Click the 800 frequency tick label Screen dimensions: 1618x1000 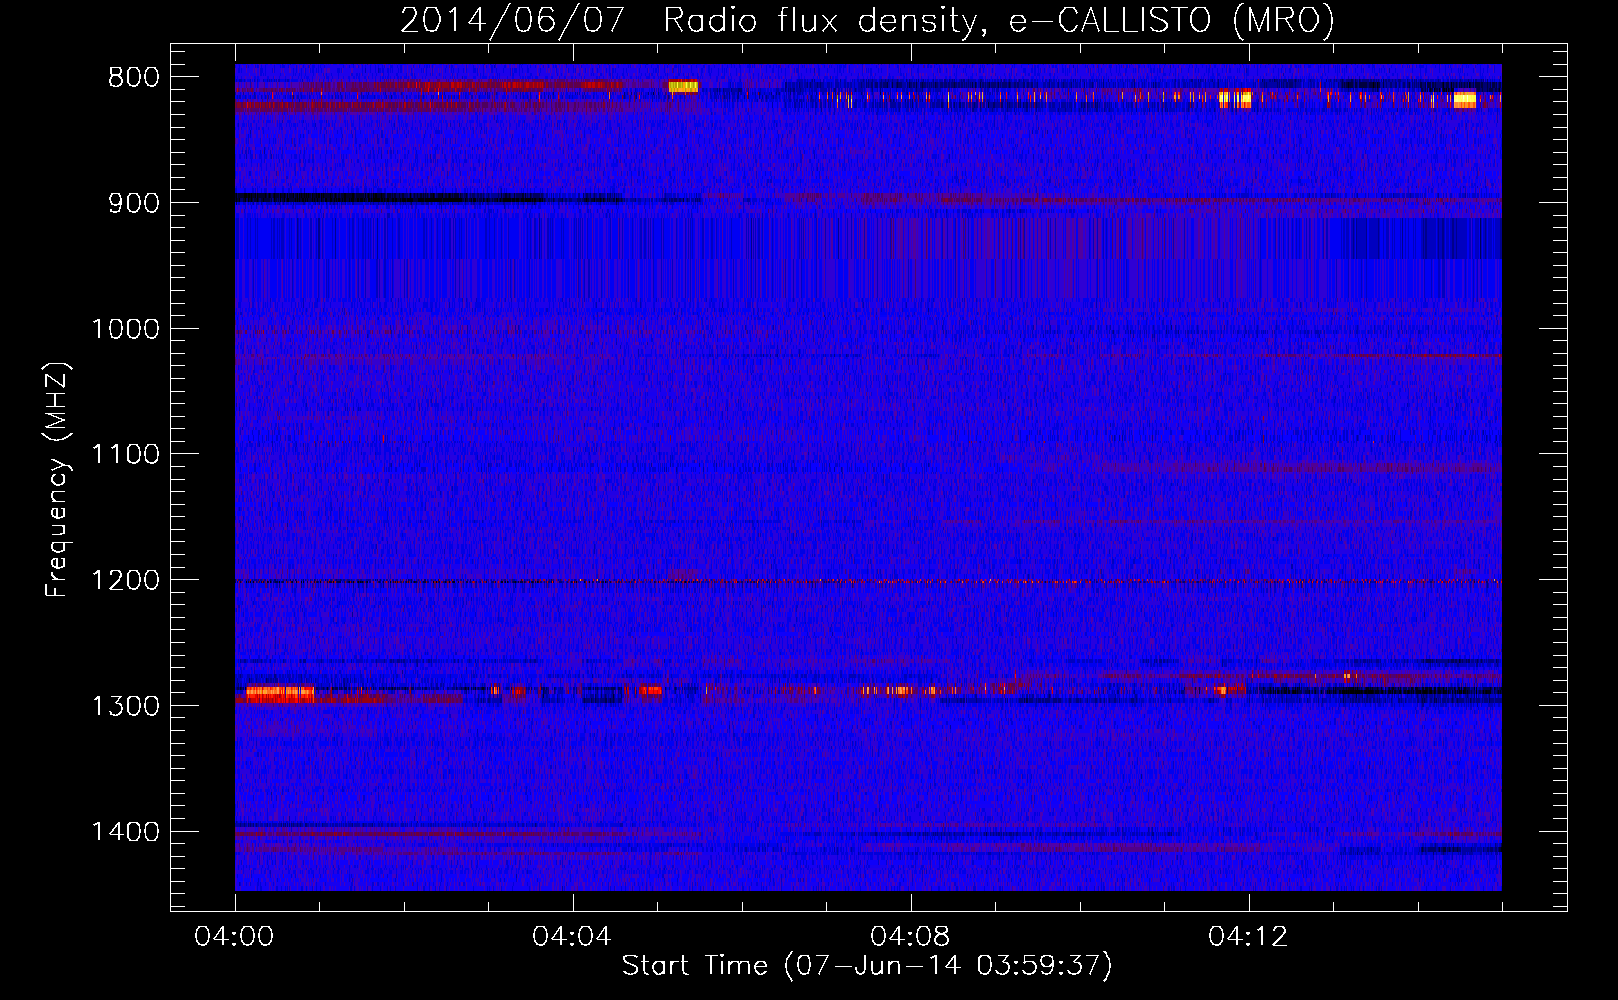[x=134, y=78]
